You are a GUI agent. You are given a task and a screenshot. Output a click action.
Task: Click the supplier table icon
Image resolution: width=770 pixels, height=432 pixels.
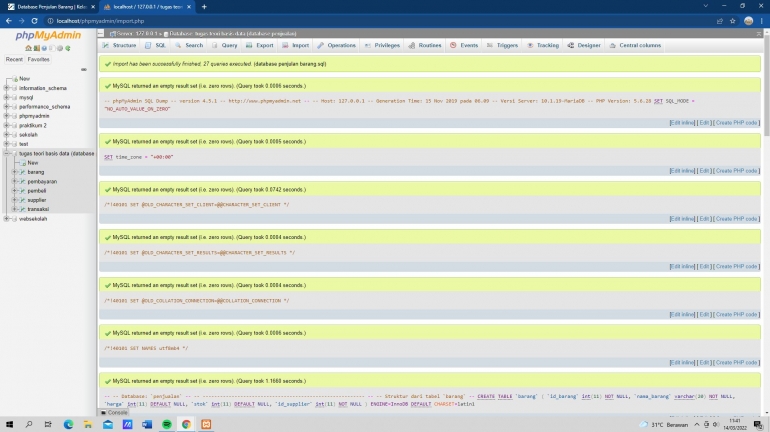coord(23,200)
